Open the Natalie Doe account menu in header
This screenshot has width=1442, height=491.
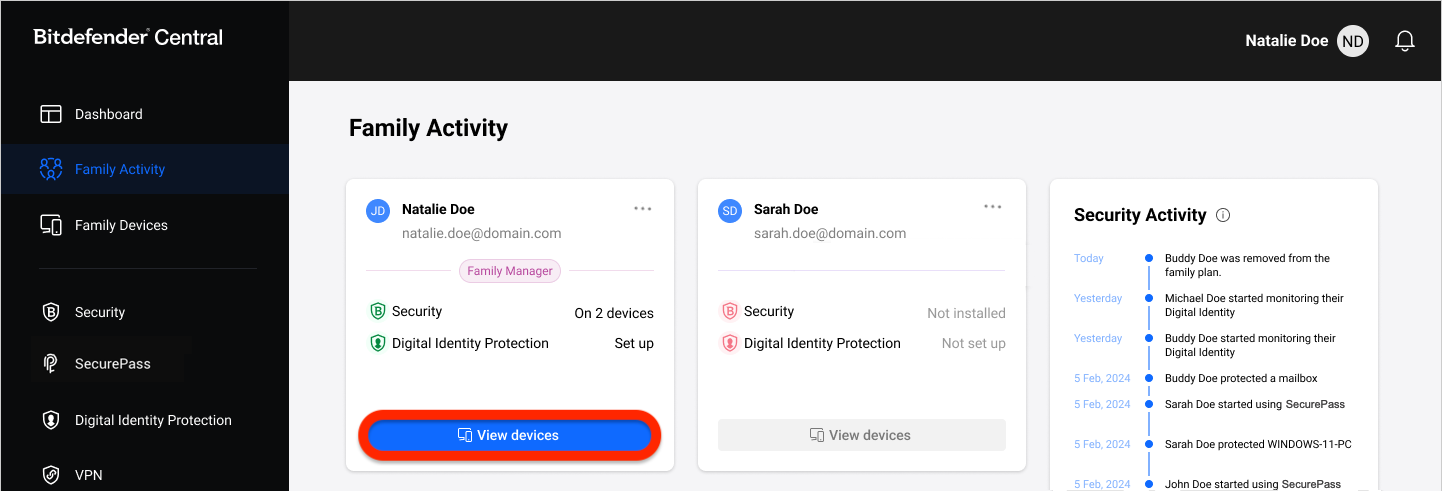pos(1287,41)
